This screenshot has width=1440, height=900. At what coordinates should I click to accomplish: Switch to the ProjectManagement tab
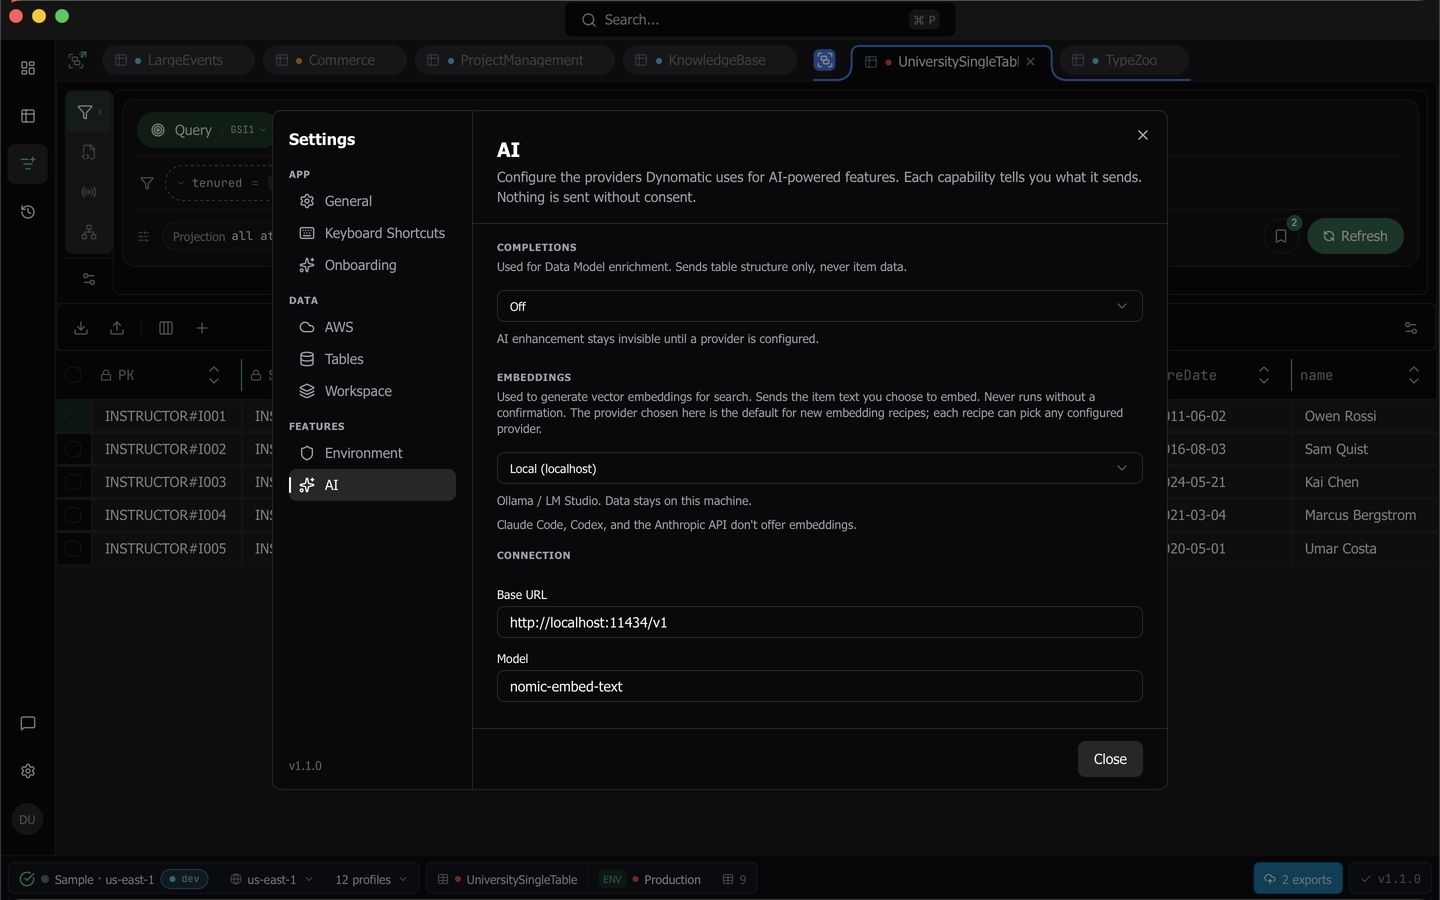514,60
